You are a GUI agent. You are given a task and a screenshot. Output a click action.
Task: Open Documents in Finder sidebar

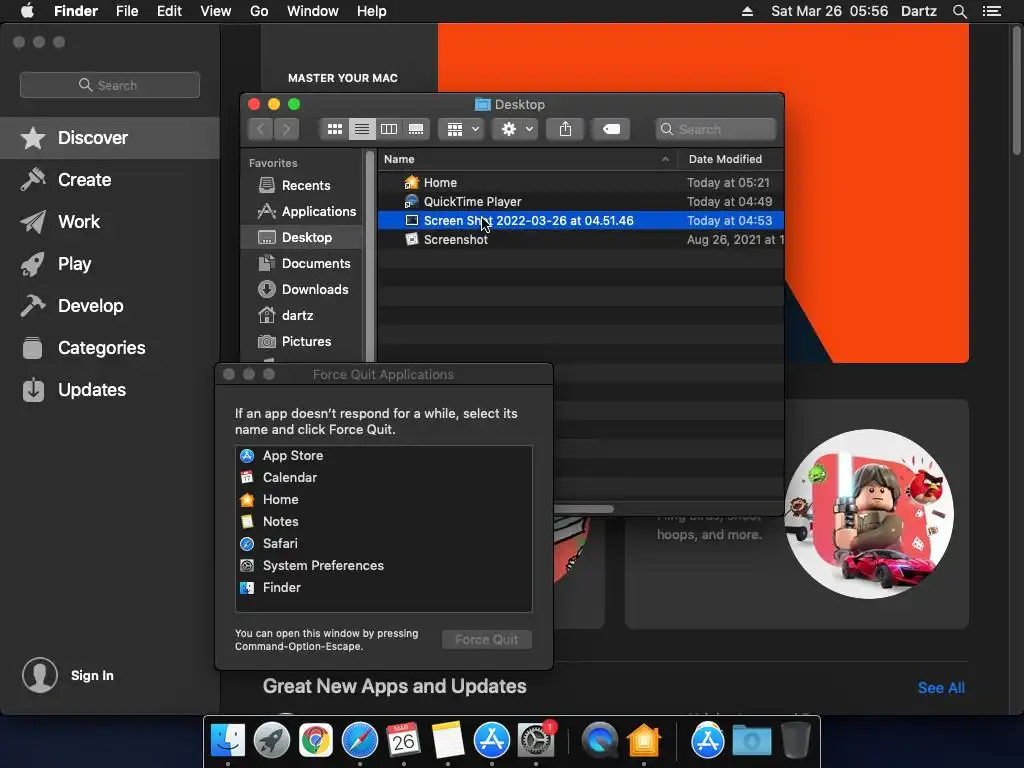(x=301, y=263)
